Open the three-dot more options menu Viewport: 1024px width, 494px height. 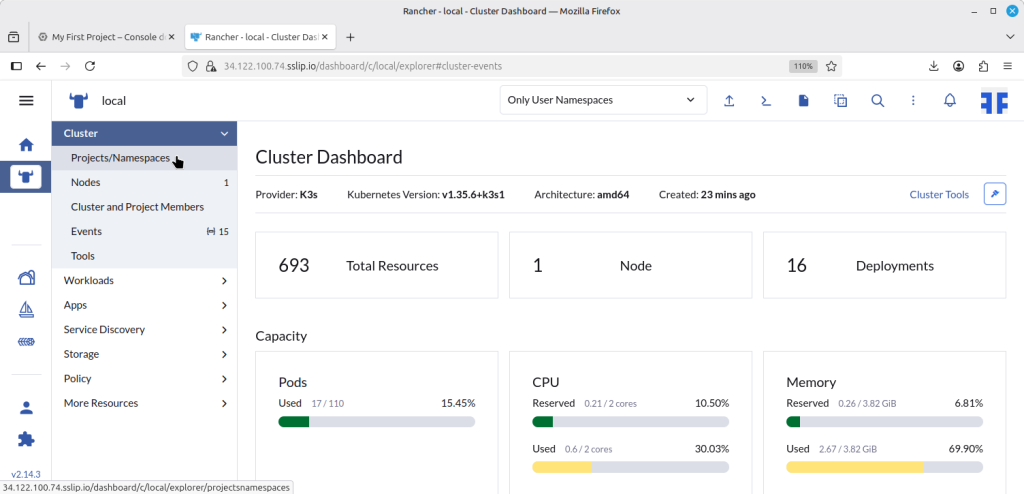point(913,101)
